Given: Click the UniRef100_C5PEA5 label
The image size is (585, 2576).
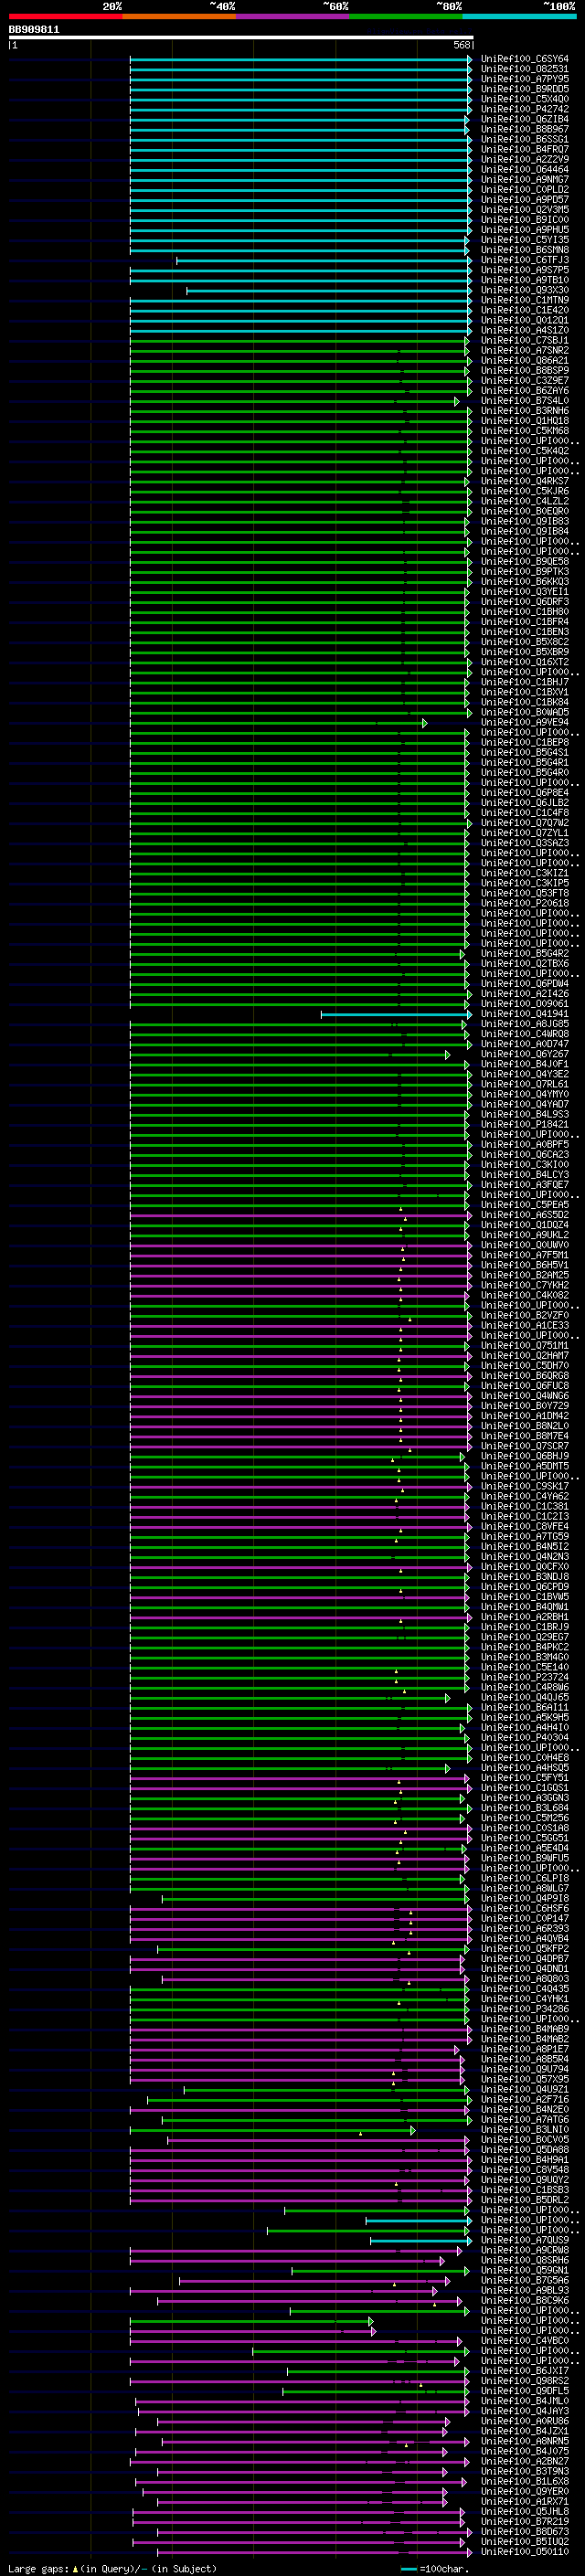Looking at the screenshot, I should (x=525, y=1204).
